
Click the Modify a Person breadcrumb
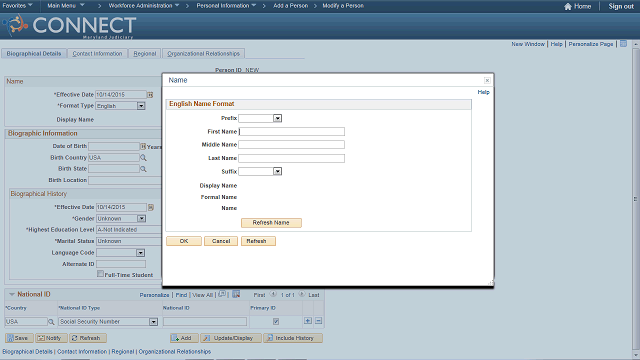(343, 6)
